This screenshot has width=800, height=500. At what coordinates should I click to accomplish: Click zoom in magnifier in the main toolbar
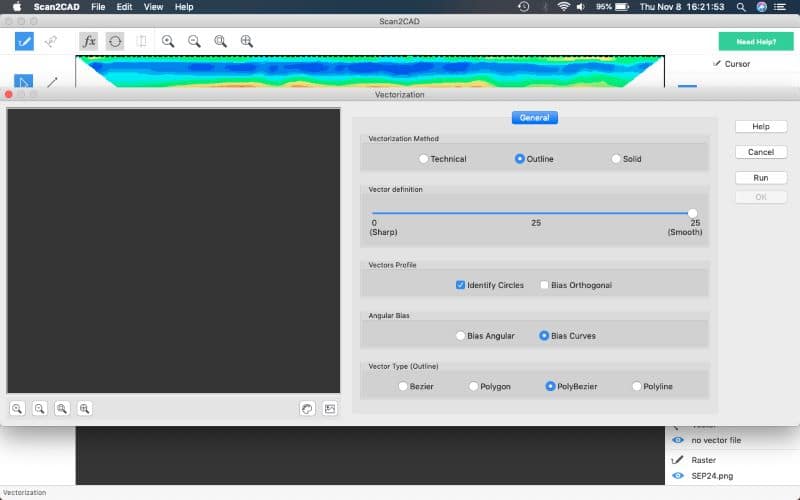tap(168, 41)
